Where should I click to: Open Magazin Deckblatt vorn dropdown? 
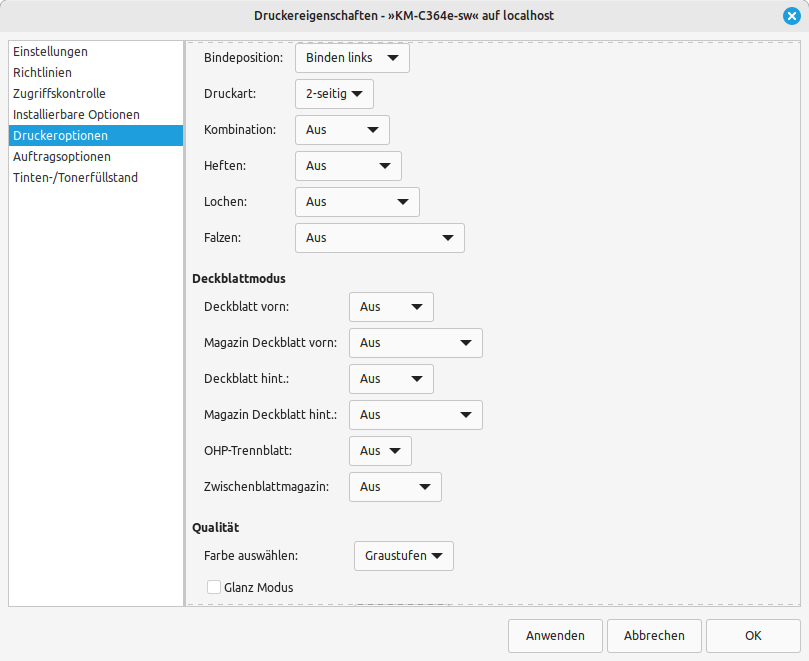coord(416,343)
